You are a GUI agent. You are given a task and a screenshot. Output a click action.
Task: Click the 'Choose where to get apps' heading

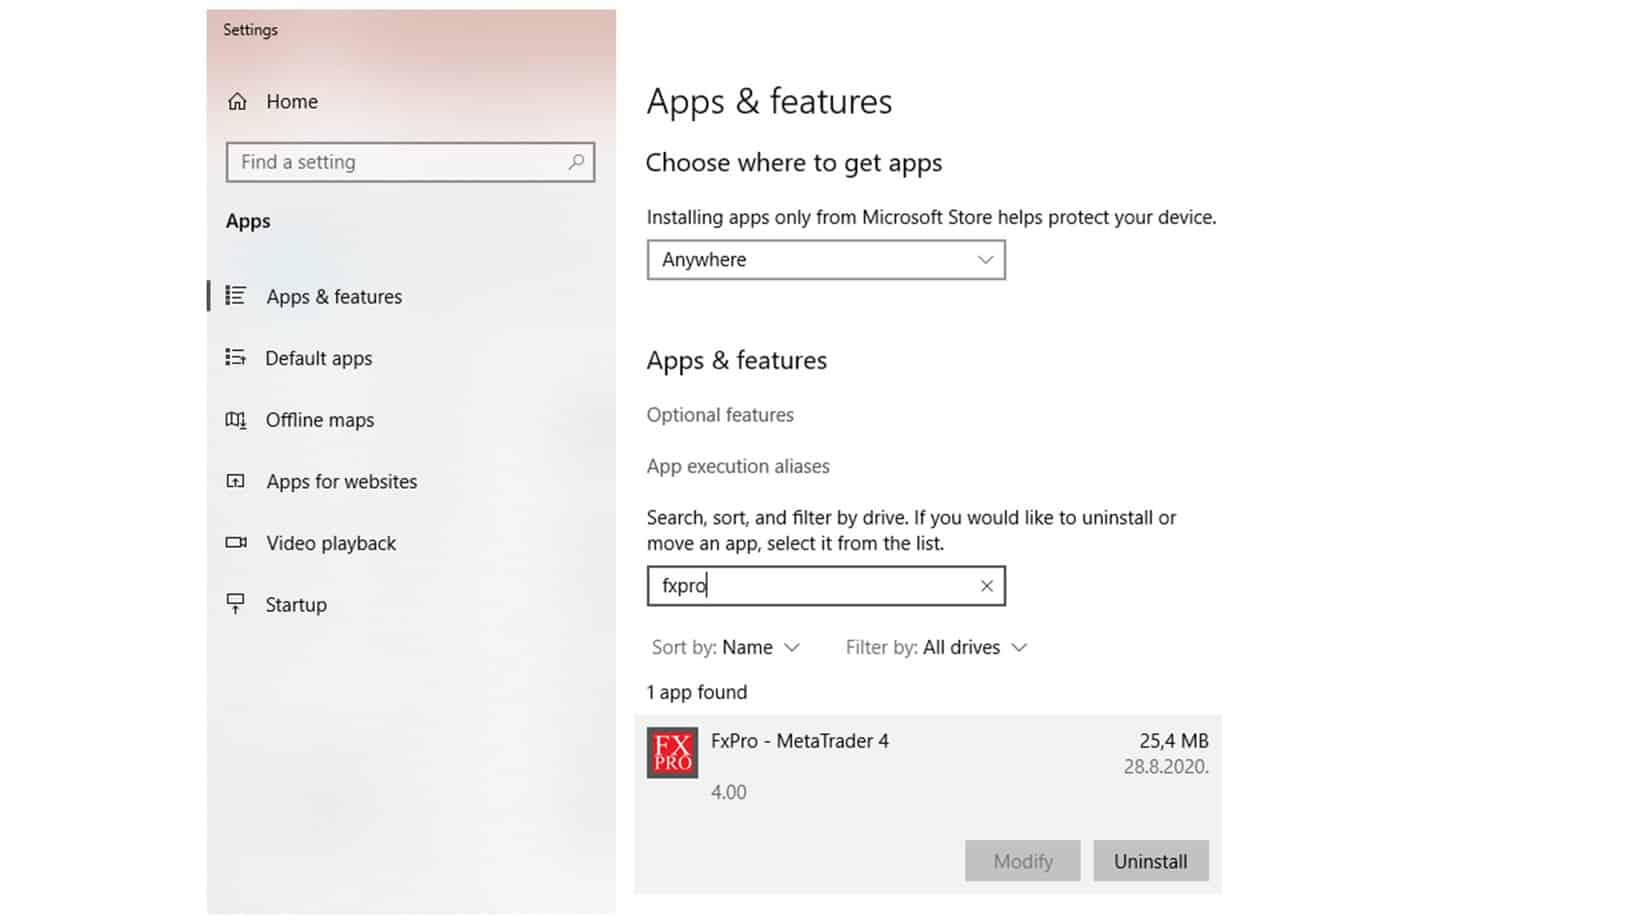click(x=794, y=163)
